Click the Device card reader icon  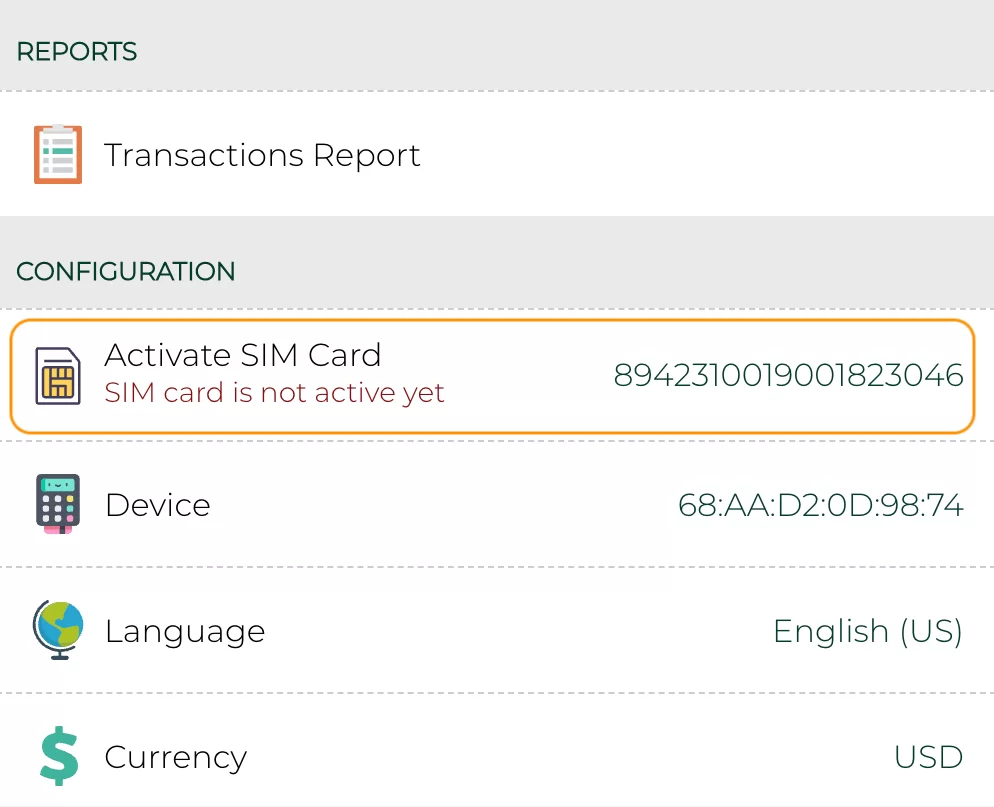(x=58, y=503)
